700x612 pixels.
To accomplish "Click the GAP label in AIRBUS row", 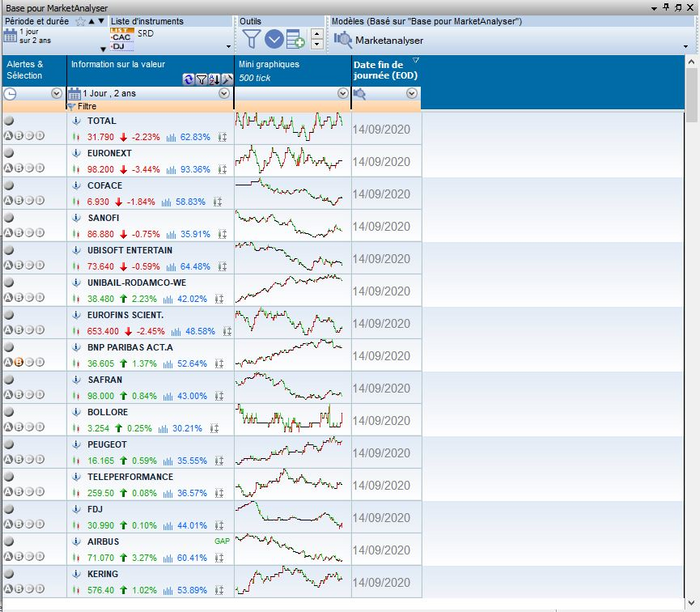I will [222, 541].
